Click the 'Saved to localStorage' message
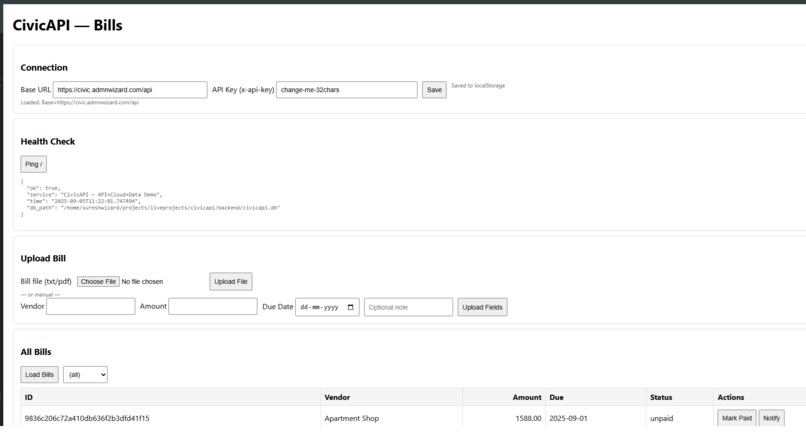The width and height of the screenshot is (806, 434). pos(478,86)
